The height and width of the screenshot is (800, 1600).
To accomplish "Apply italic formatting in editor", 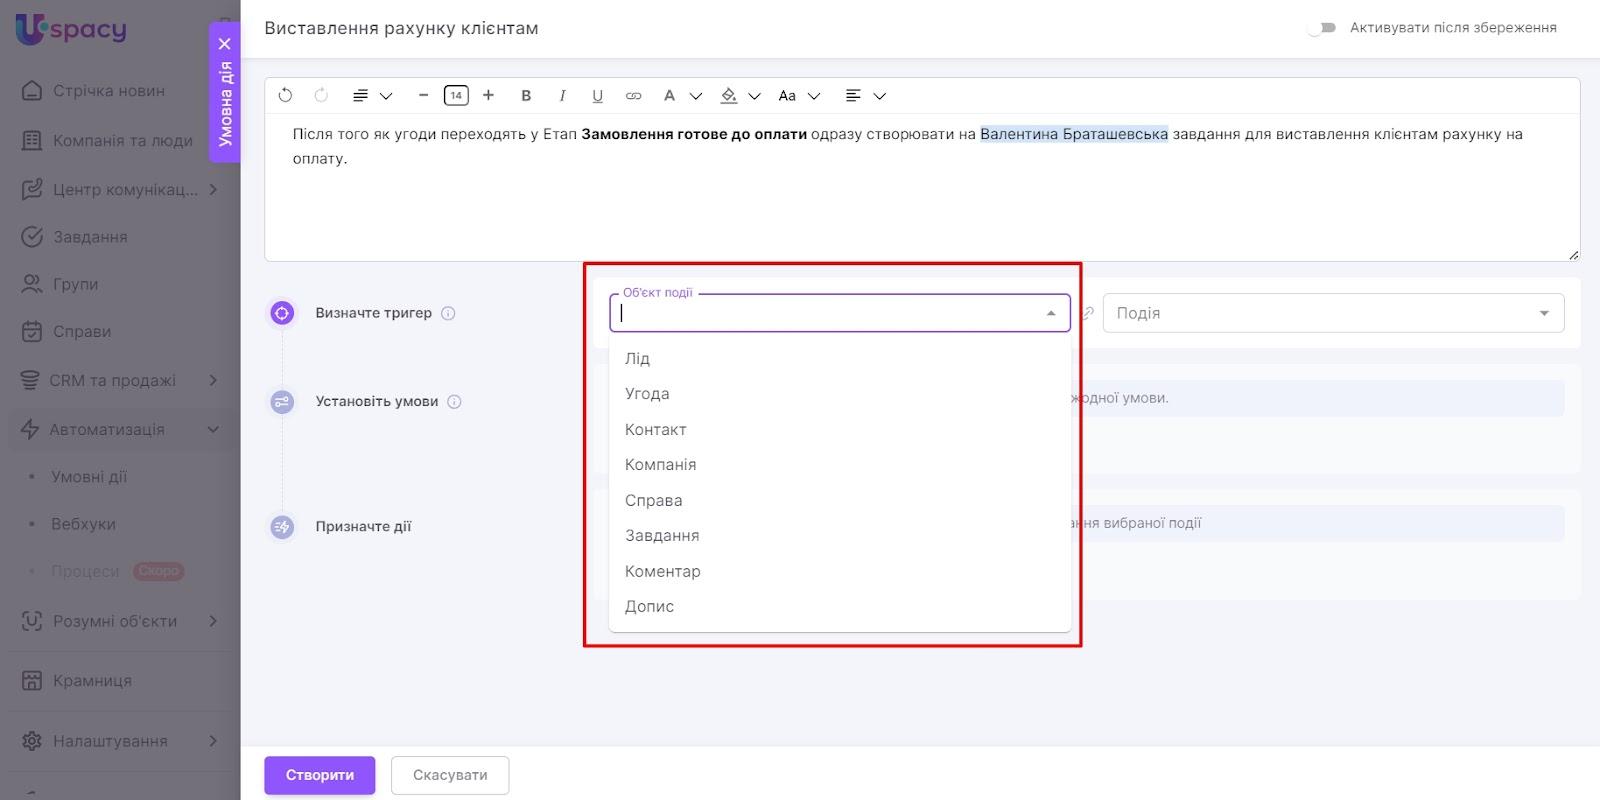I will coord(562,96).
